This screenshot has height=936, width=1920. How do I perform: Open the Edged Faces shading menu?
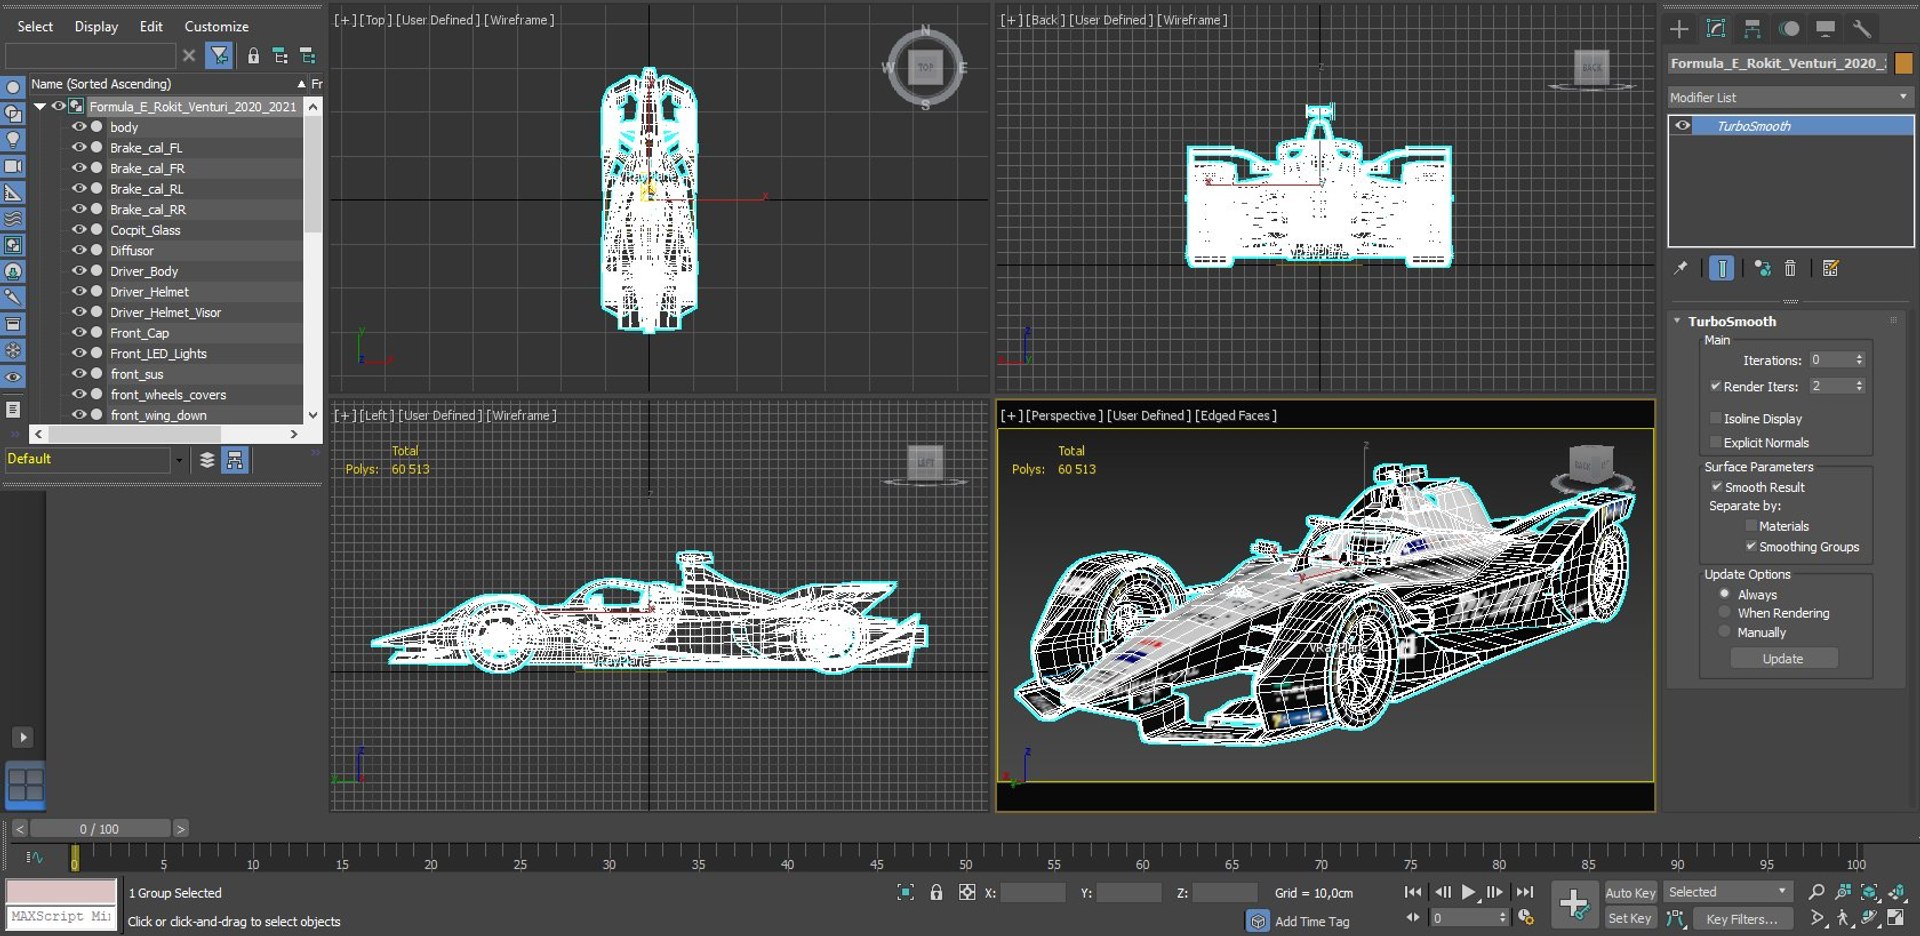1235,415
